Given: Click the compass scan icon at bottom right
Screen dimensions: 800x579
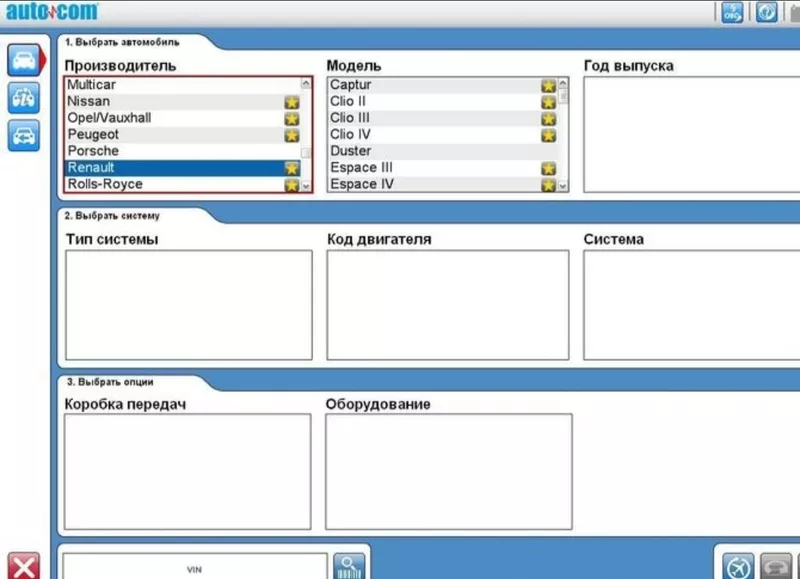Looking at the screenshot, I should coord(738,566).
